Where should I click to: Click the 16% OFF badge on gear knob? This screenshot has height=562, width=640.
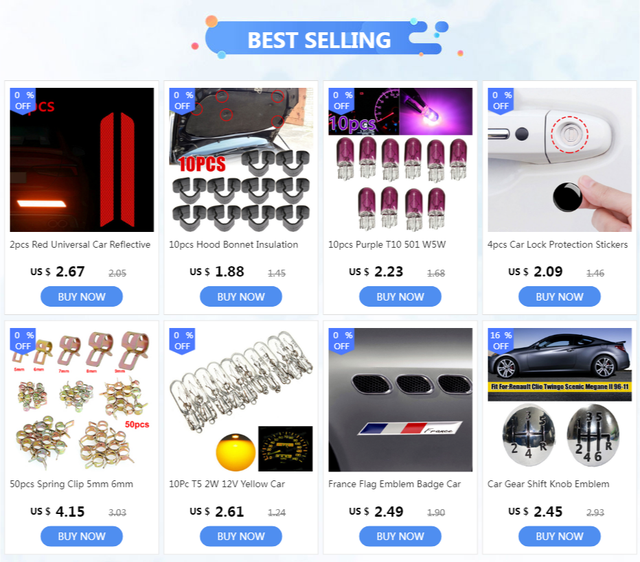(501, 341)
